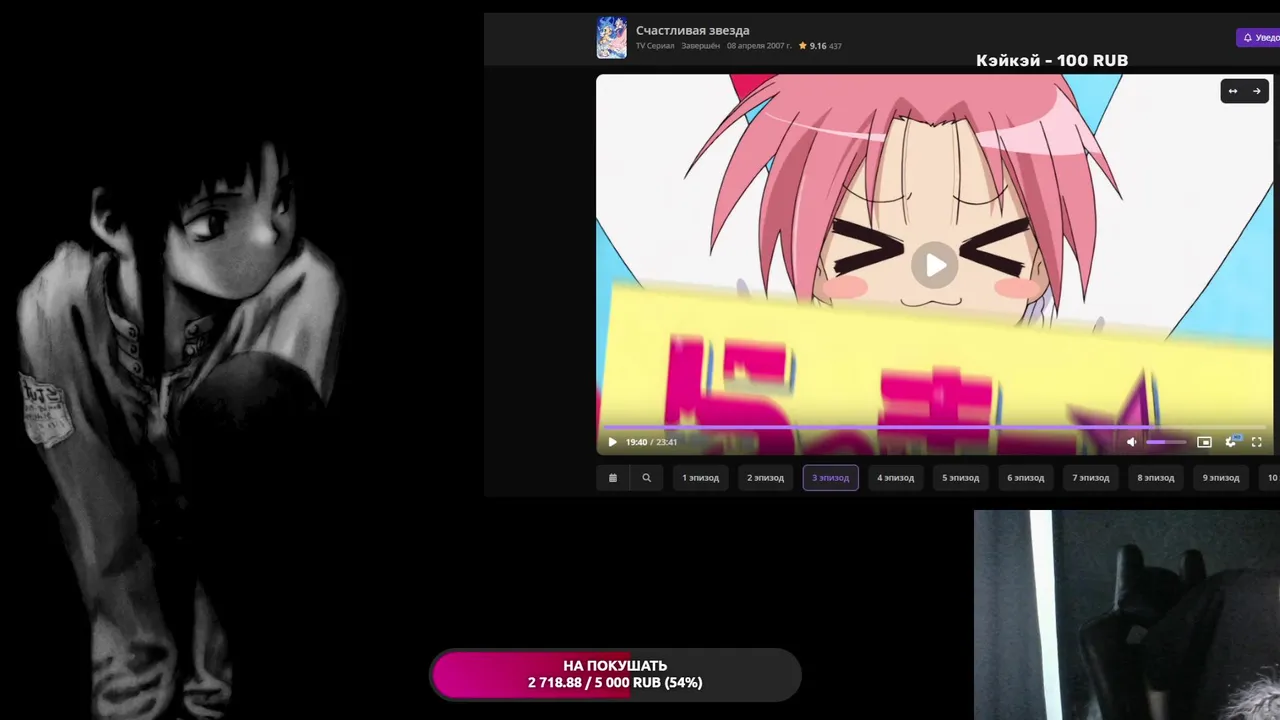This screenshot has height=720, width=1280.
Task: Open video quality settings gear
Action: (1231, 442)
